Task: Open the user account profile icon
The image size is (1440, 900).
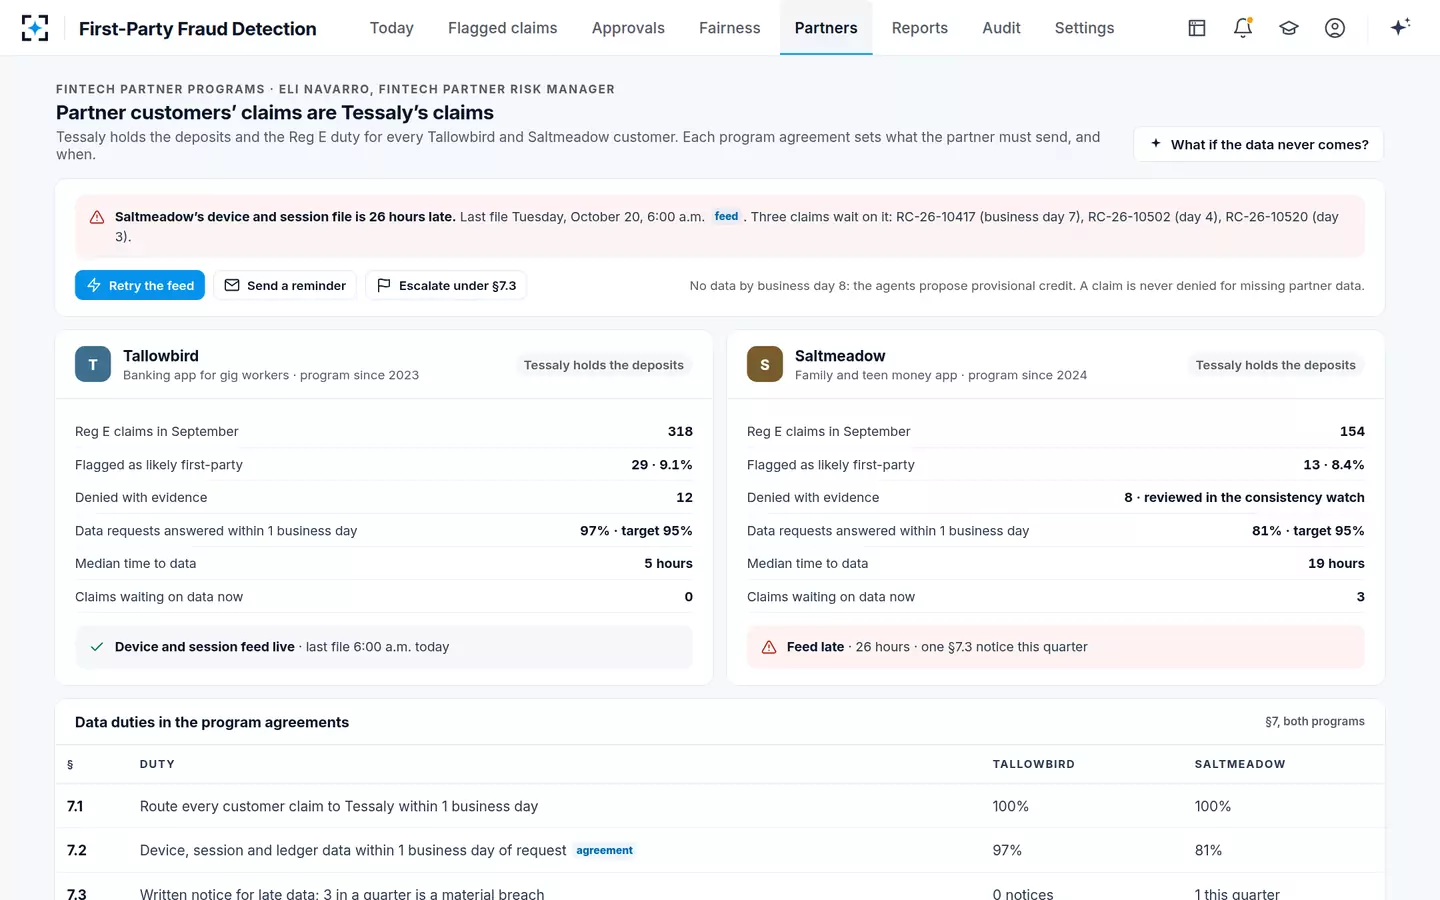Action: pyautogui.click(x=1335, y=28)
